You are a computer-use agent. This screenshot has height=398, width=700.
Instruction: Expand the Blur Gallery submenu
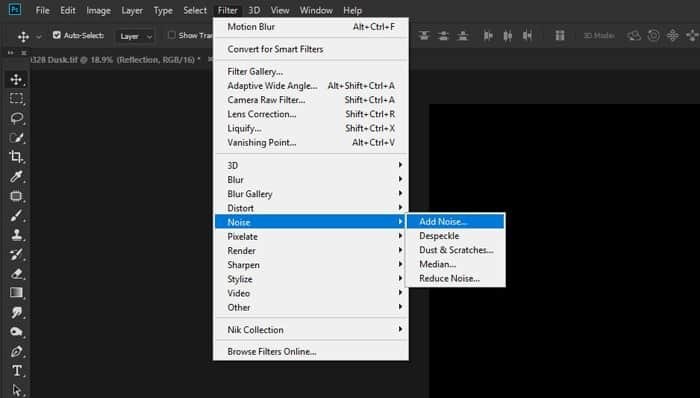[311, 194]
